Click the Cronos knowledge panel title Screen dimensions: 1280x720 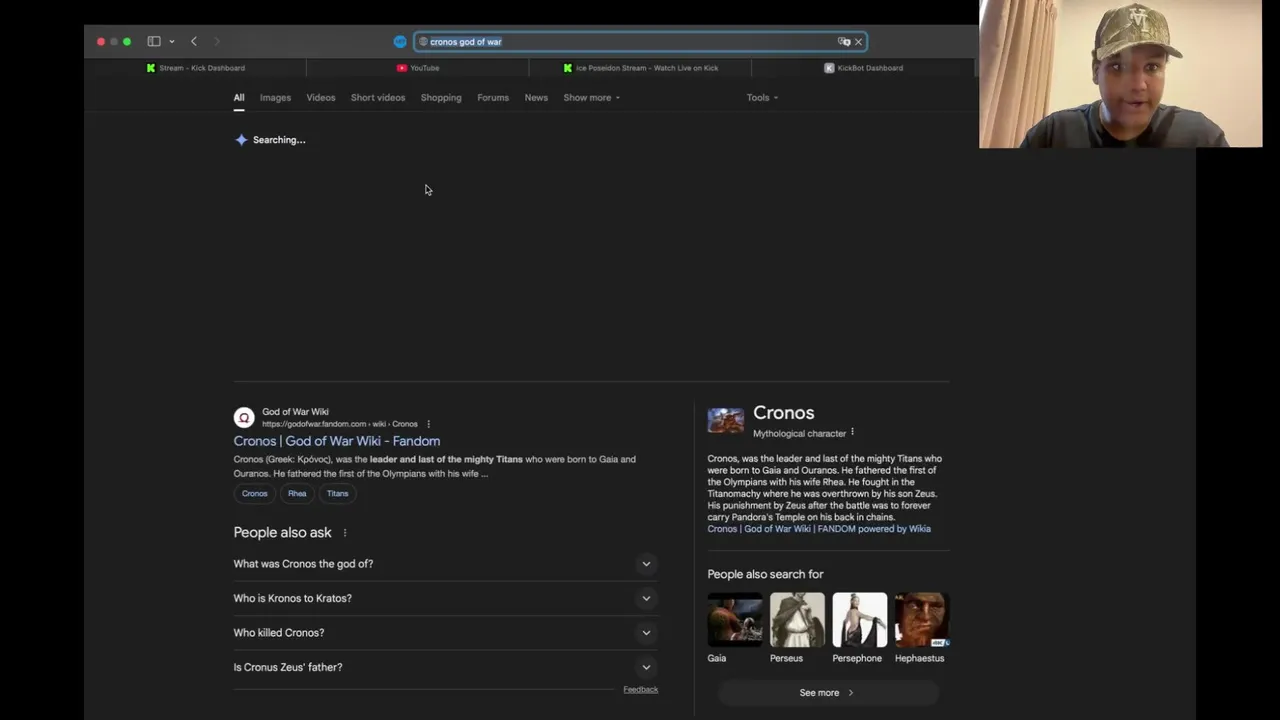coord(783,413)
